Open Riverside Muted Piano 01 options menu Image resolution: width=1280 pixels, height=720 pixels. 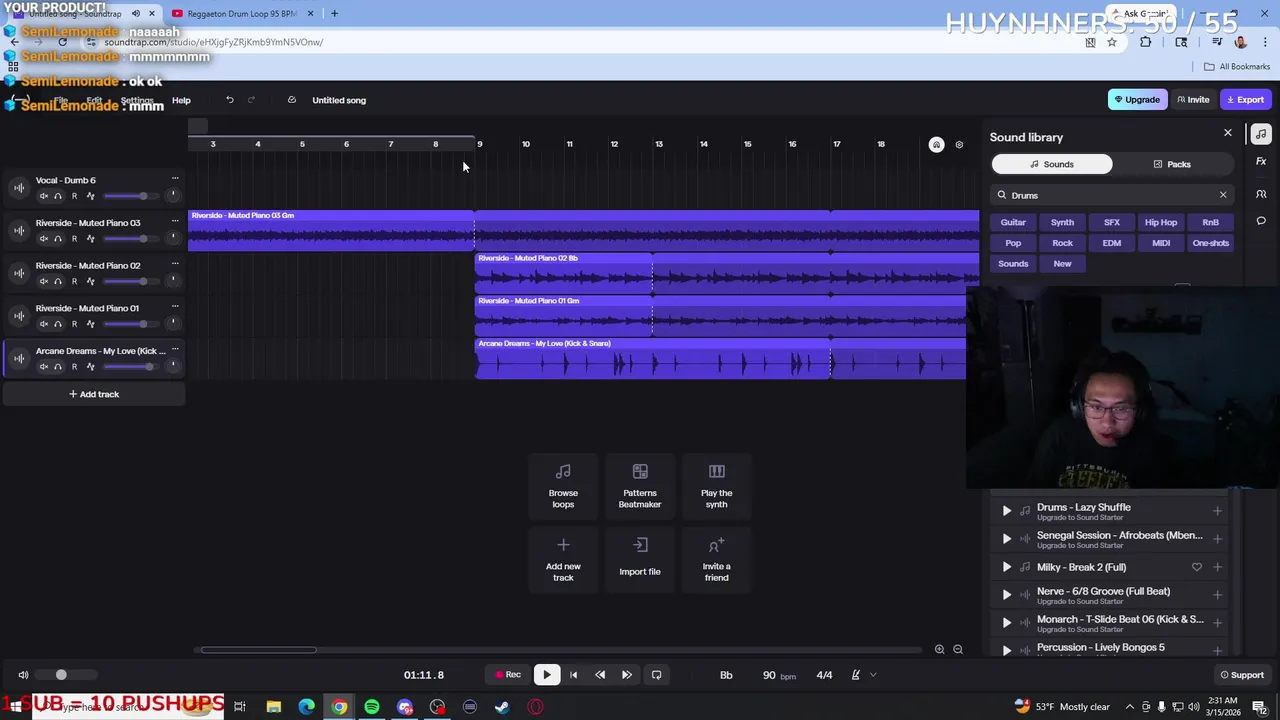pos(174,307)
